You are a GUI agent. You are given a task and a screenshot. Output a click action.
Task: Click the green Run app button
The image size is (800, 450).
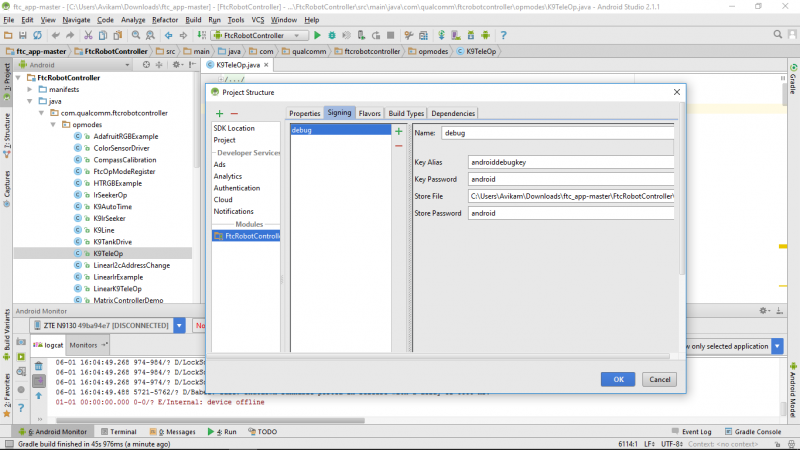click(318, 35)
